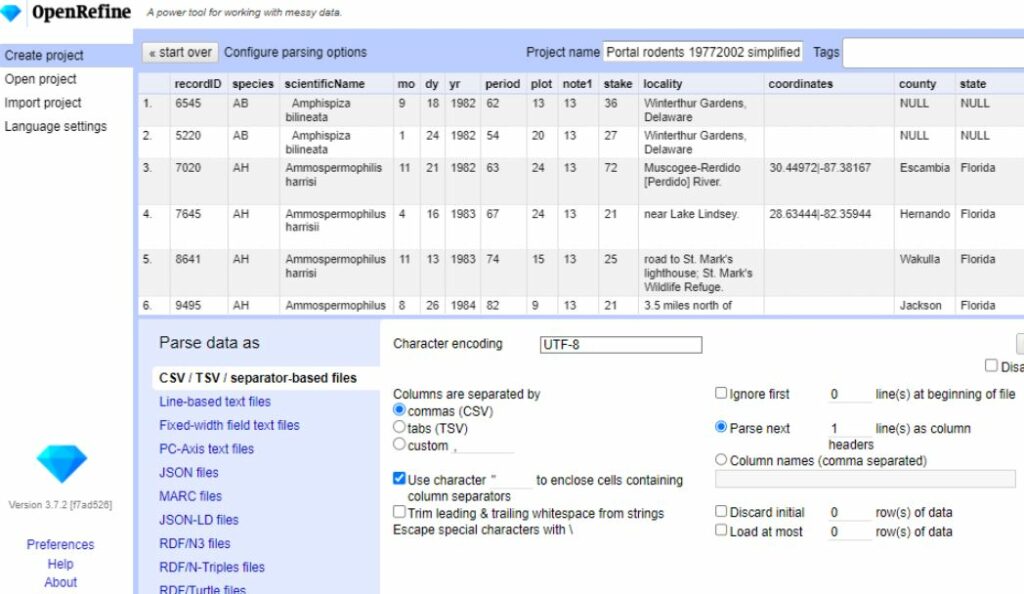Screen dimensions: 1024x594
Task: Select MARC files parser
Action: point(191,496)
